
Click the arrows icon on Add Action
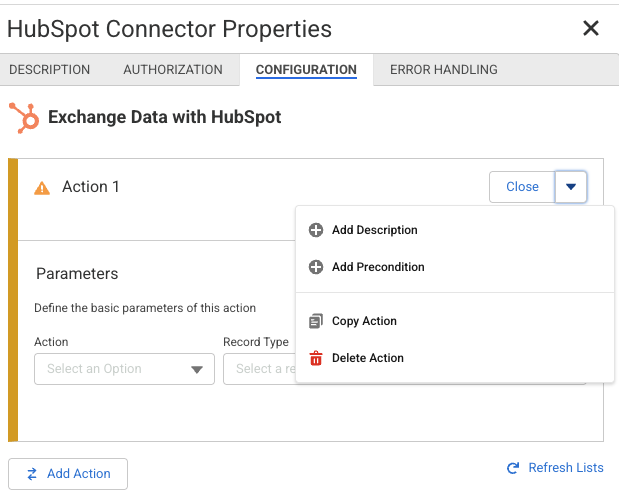[x=32, y=474]
